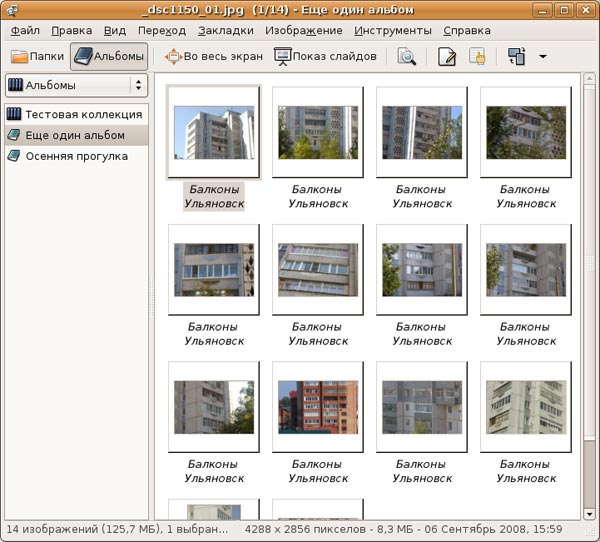
Task: Click the hand-on-page categories icon
Action: click(x=477, y=57)
